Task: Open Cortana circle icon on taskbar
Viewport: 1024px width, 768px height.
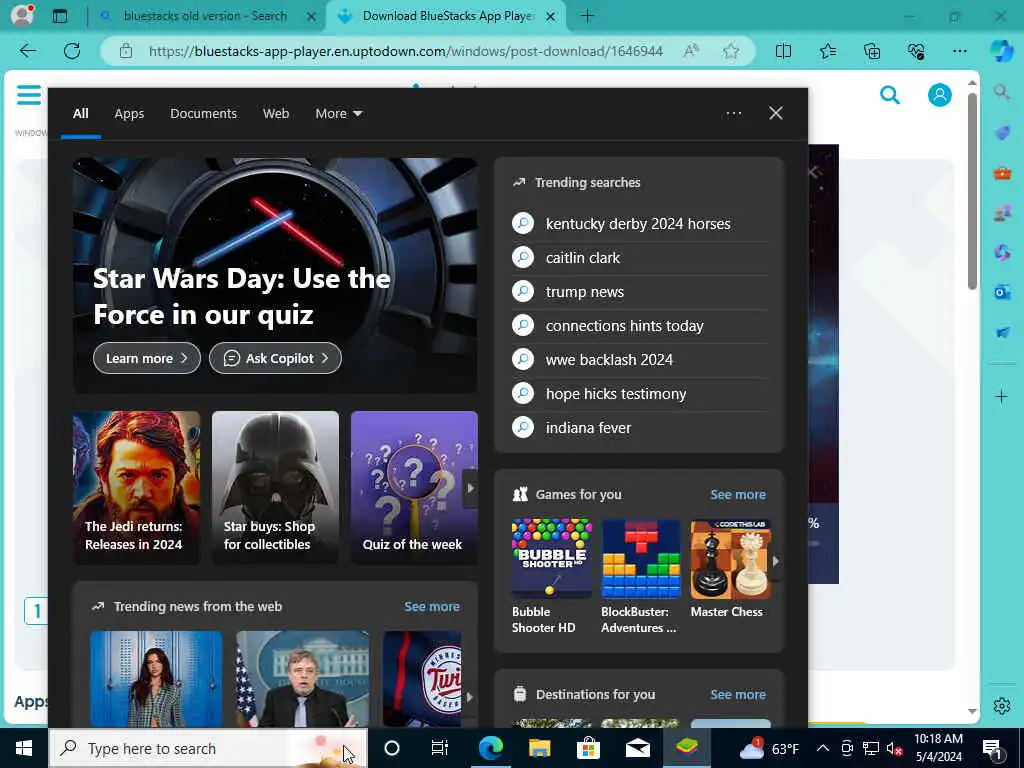Action: (x=392, y=748)
